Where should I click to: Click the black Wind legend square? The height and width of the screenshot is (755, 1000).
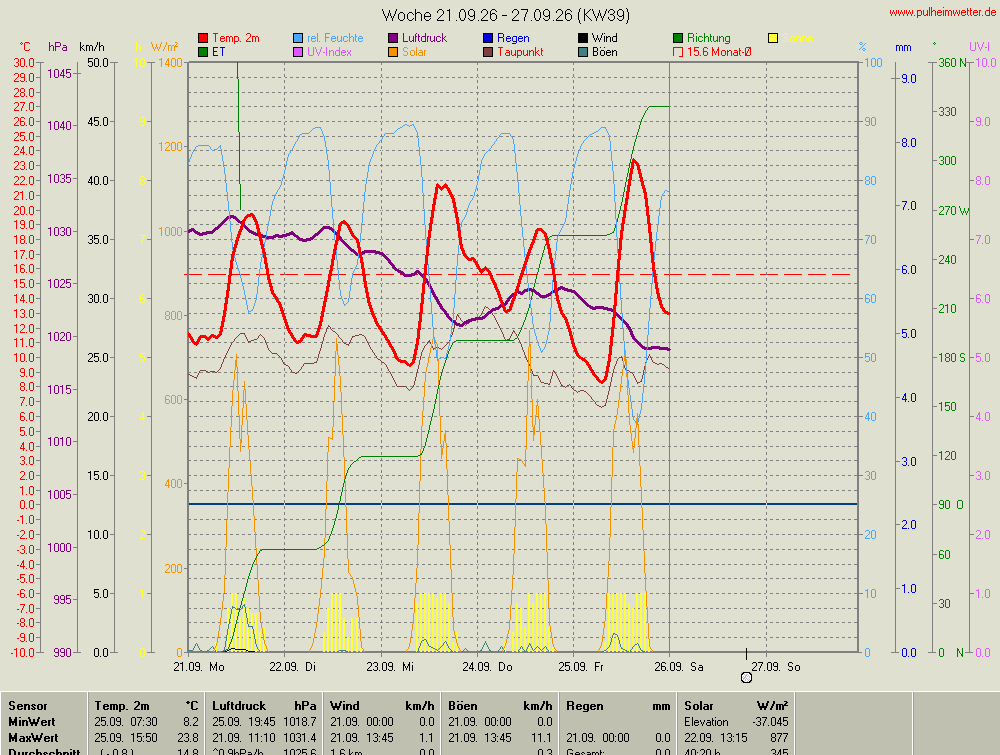[583, 38]
